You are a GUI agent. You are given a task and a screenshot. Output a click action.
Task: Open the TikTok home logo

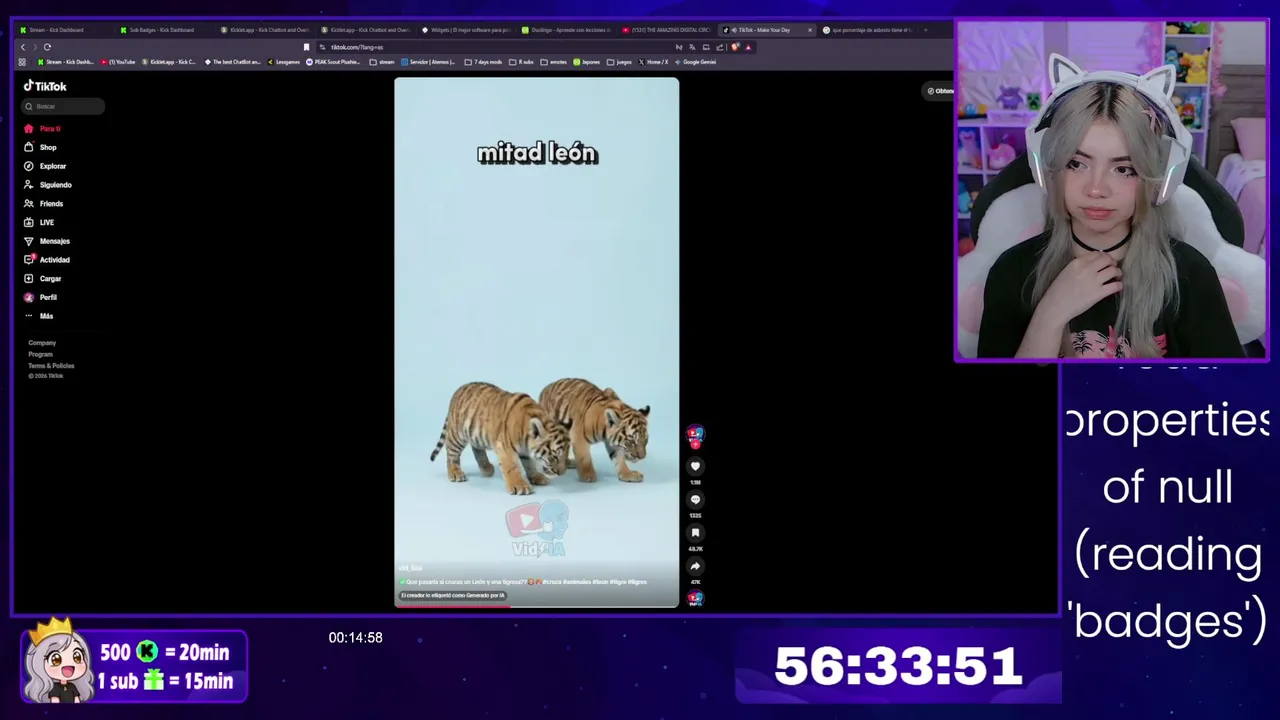click(x=45, y=86)
